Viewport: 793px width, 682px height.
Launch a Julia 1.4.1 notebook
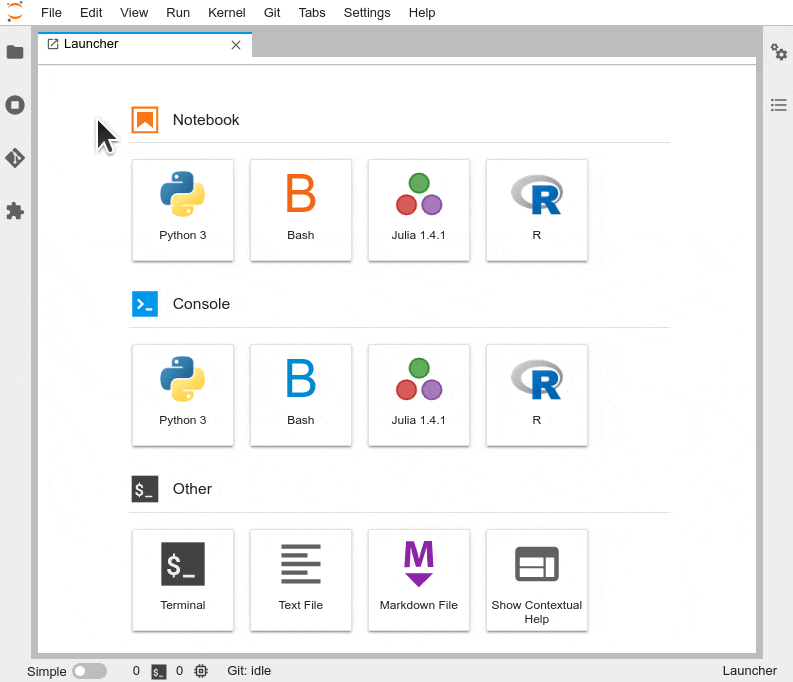tap(419, 210)
